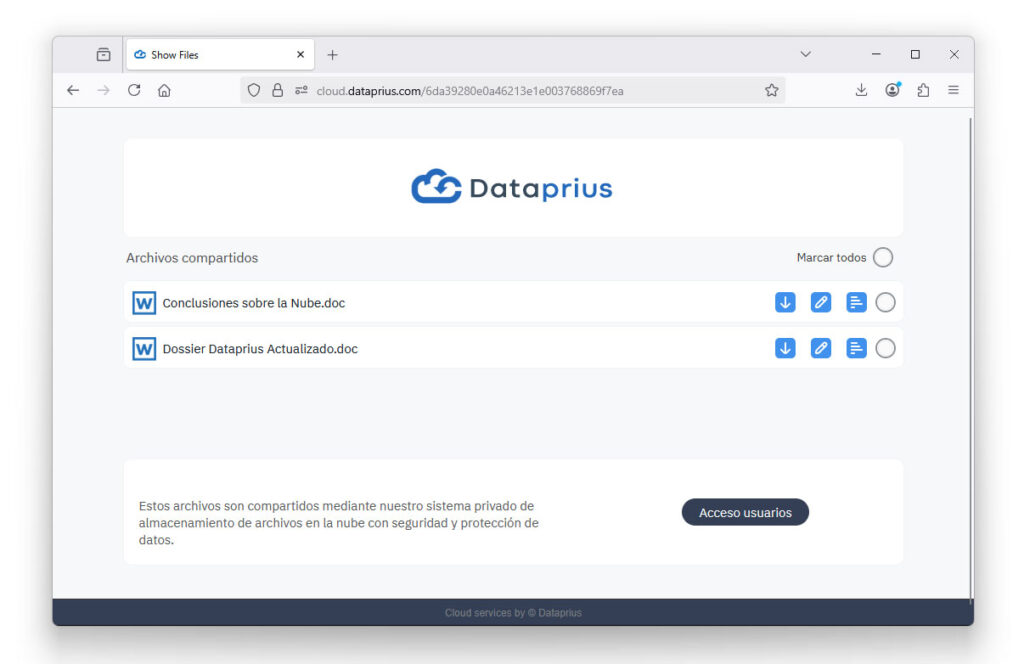Select Dossier Dataprius Actualizado.doc checkbox circle
The width and height of the screenshot is (1024, 664).
pyautogui.click(x=886, y=348)
